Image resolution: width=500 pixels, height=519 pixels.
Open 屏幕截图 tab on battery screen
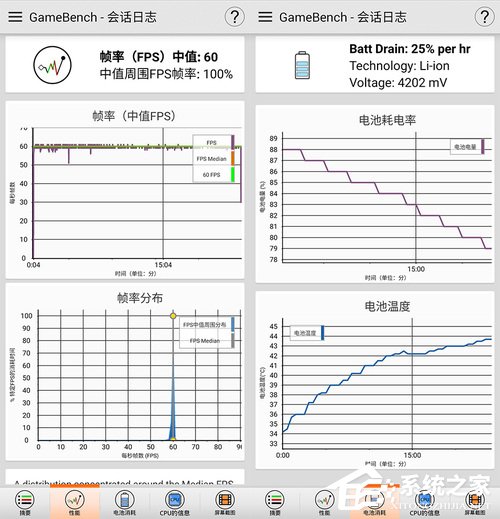click(x=475, y=503)
